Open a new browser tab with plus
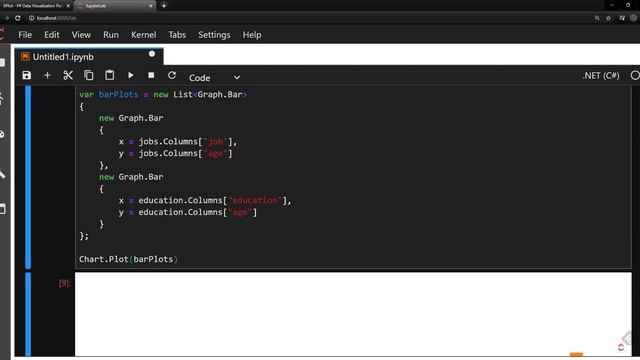This screenshot has width=640, height=360. point(164,6)
